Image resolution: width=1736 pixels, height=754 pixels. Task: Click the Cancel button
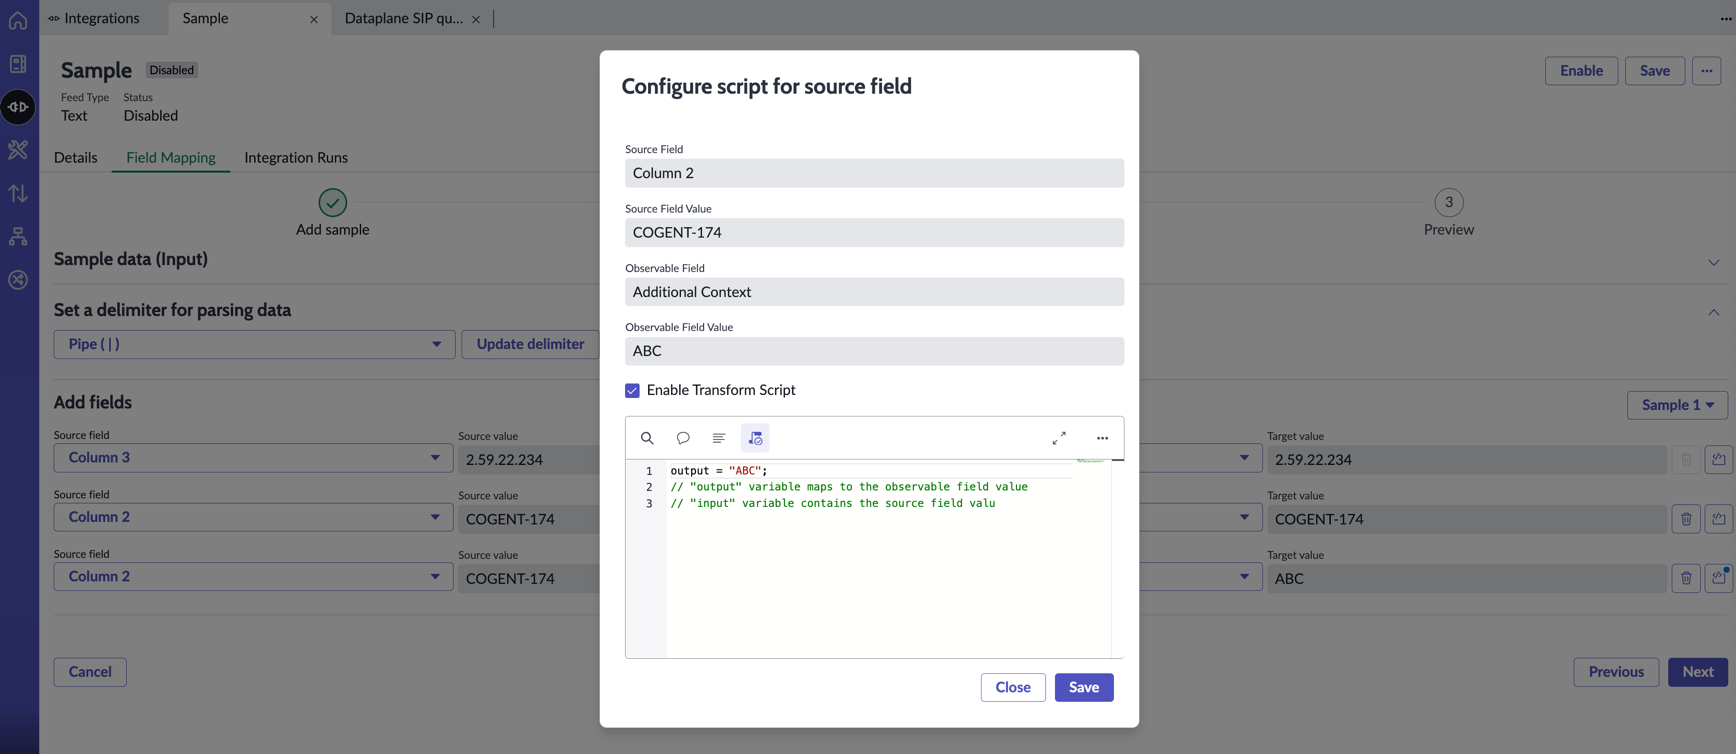pos(90,672)
